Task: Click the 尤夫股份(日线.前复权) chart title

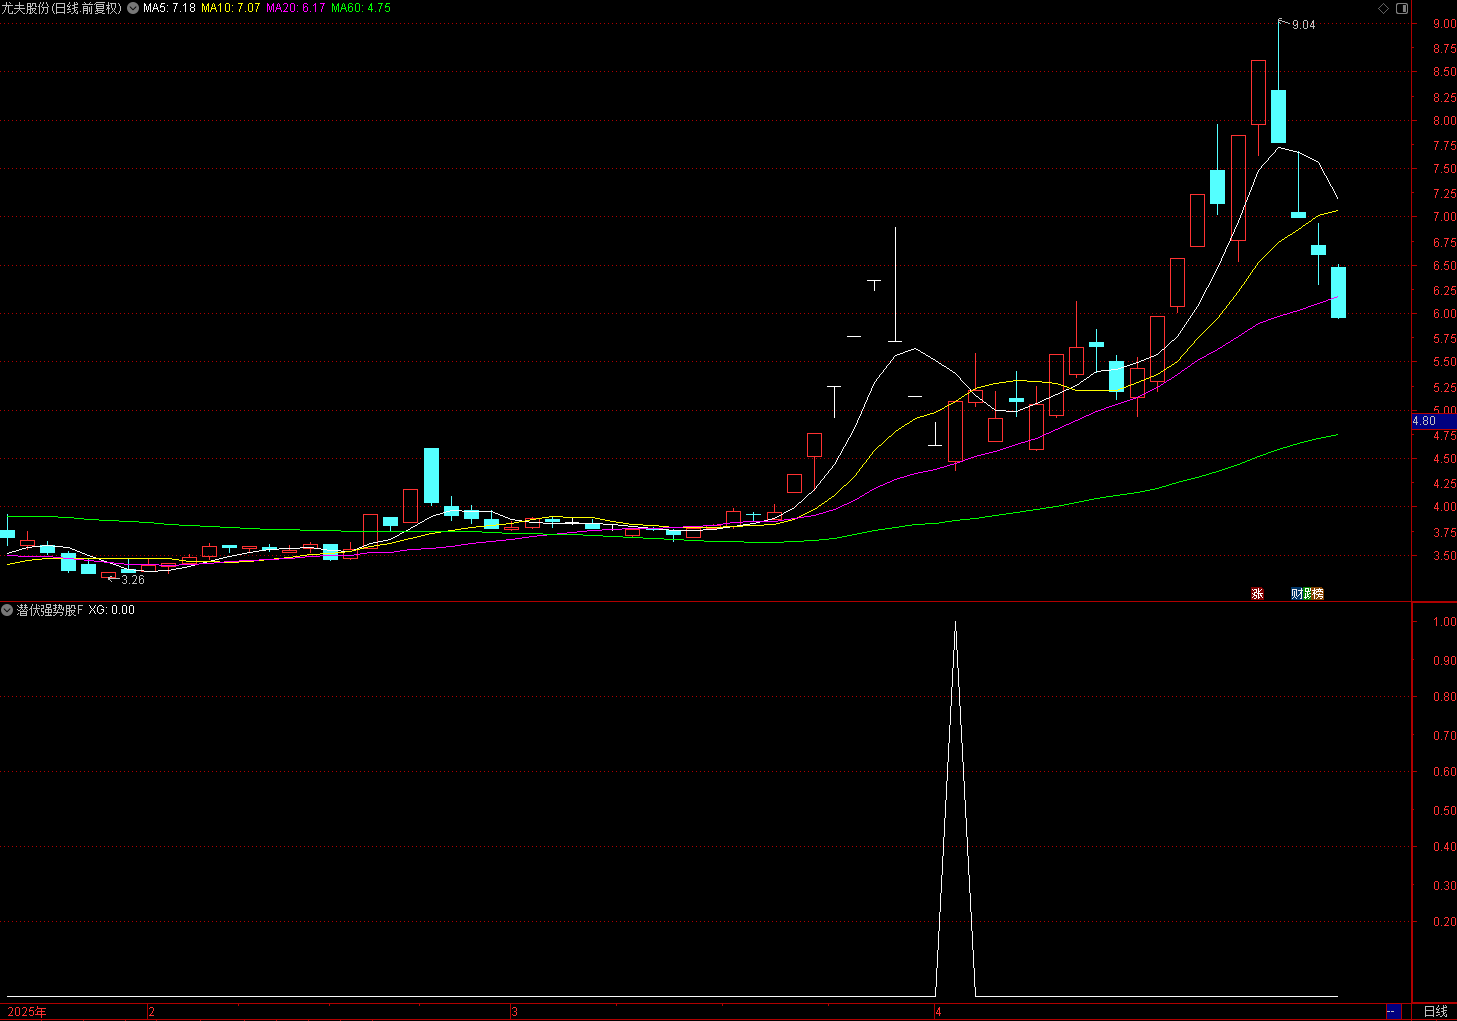Action: click(62, 8)
